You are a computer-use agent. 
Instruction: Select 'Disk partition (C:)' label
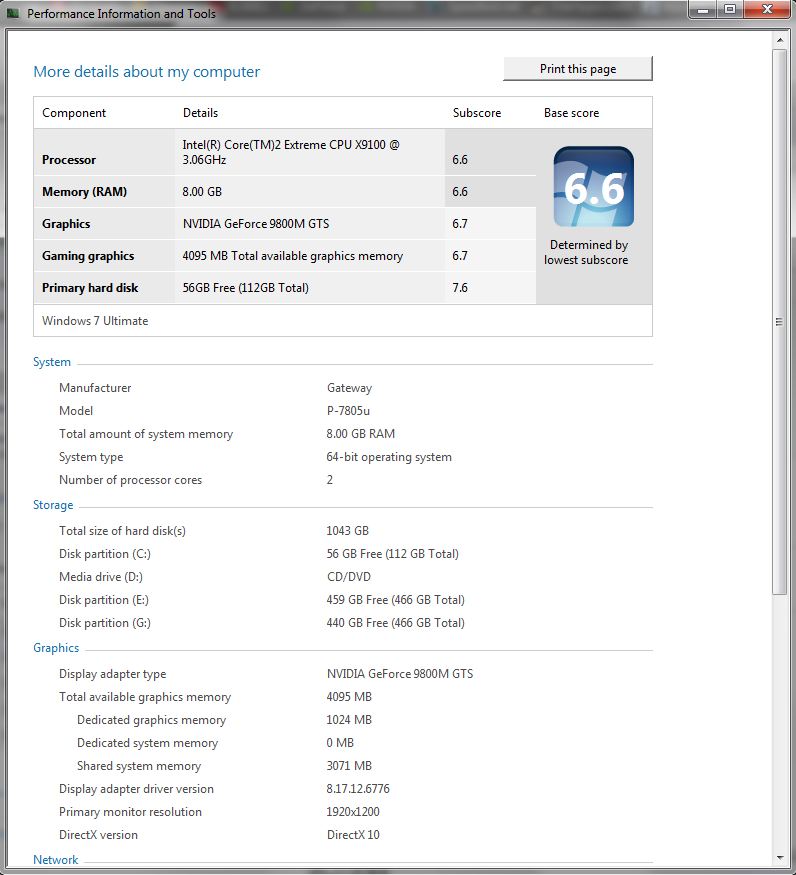[105, 554]
